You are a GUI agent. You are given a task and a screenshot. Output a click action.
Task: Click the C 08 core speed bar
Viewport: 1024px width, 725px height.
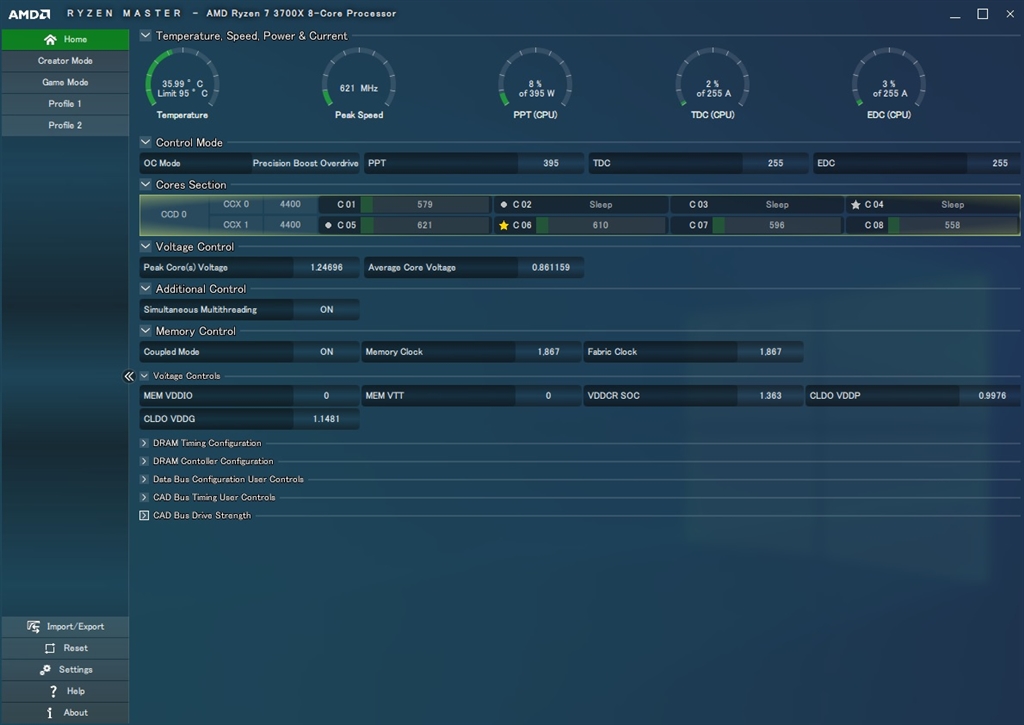(952, 225)
